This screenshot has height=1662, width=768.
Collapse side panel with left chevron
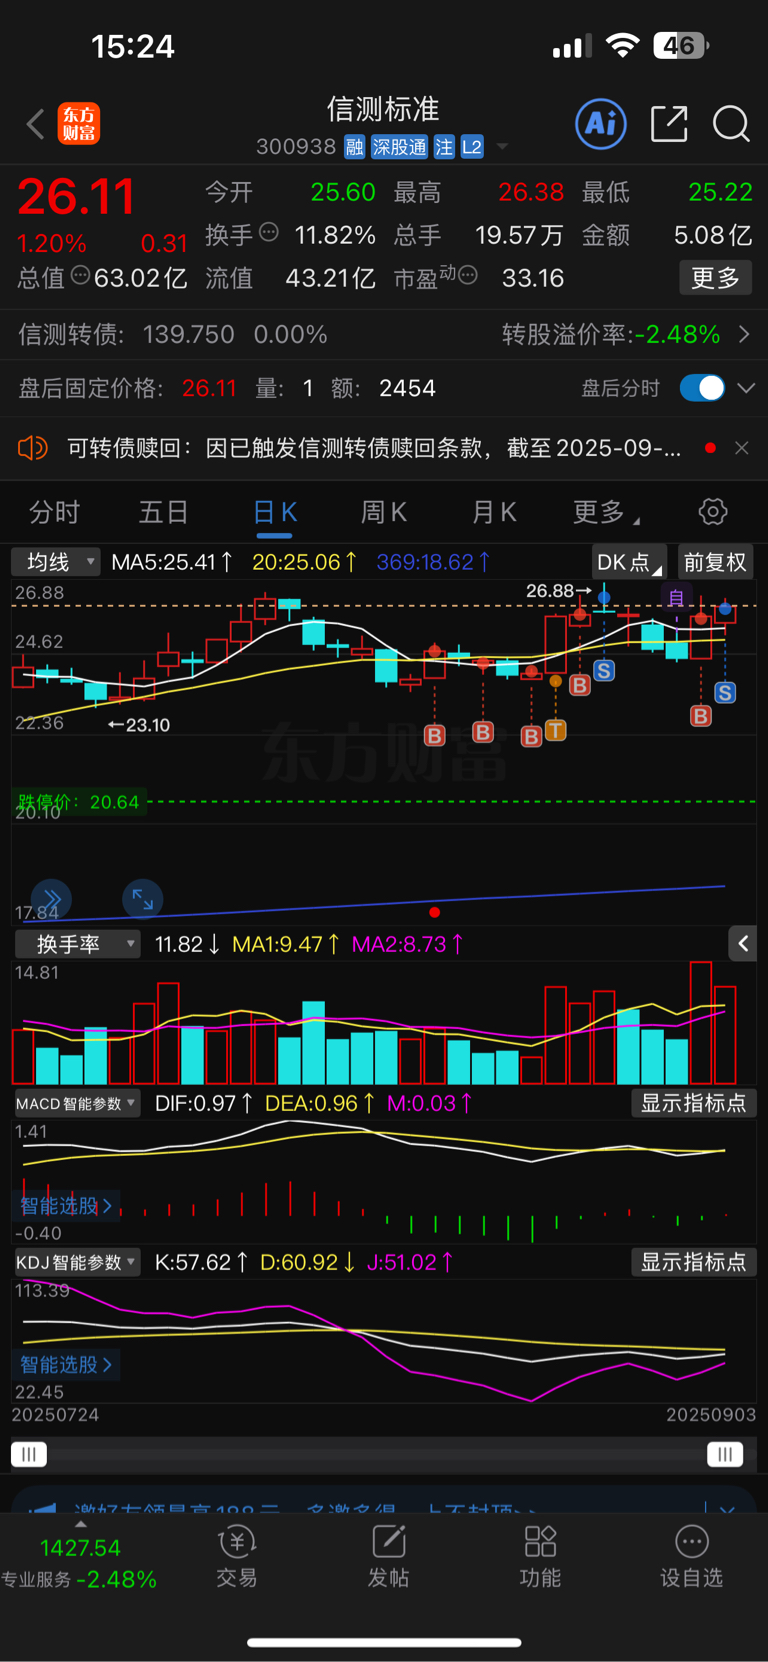pyautogui.click(x=743, y=943)
